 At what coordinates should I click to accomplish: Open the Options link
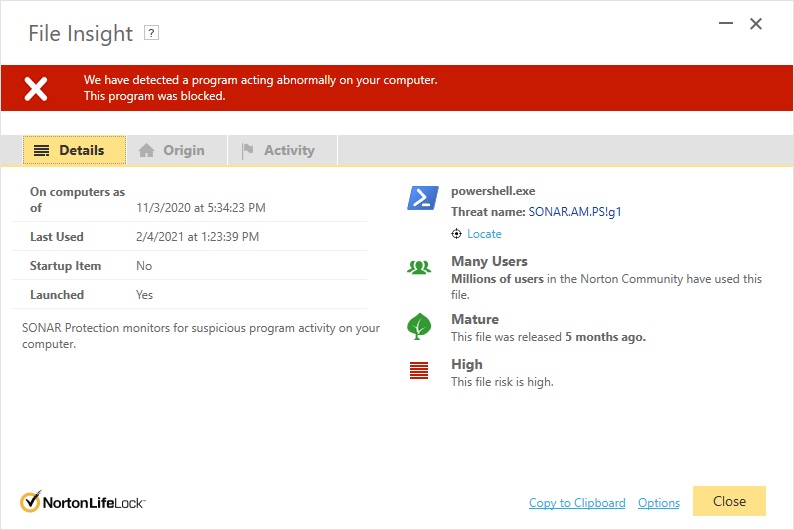coord(659,503)
